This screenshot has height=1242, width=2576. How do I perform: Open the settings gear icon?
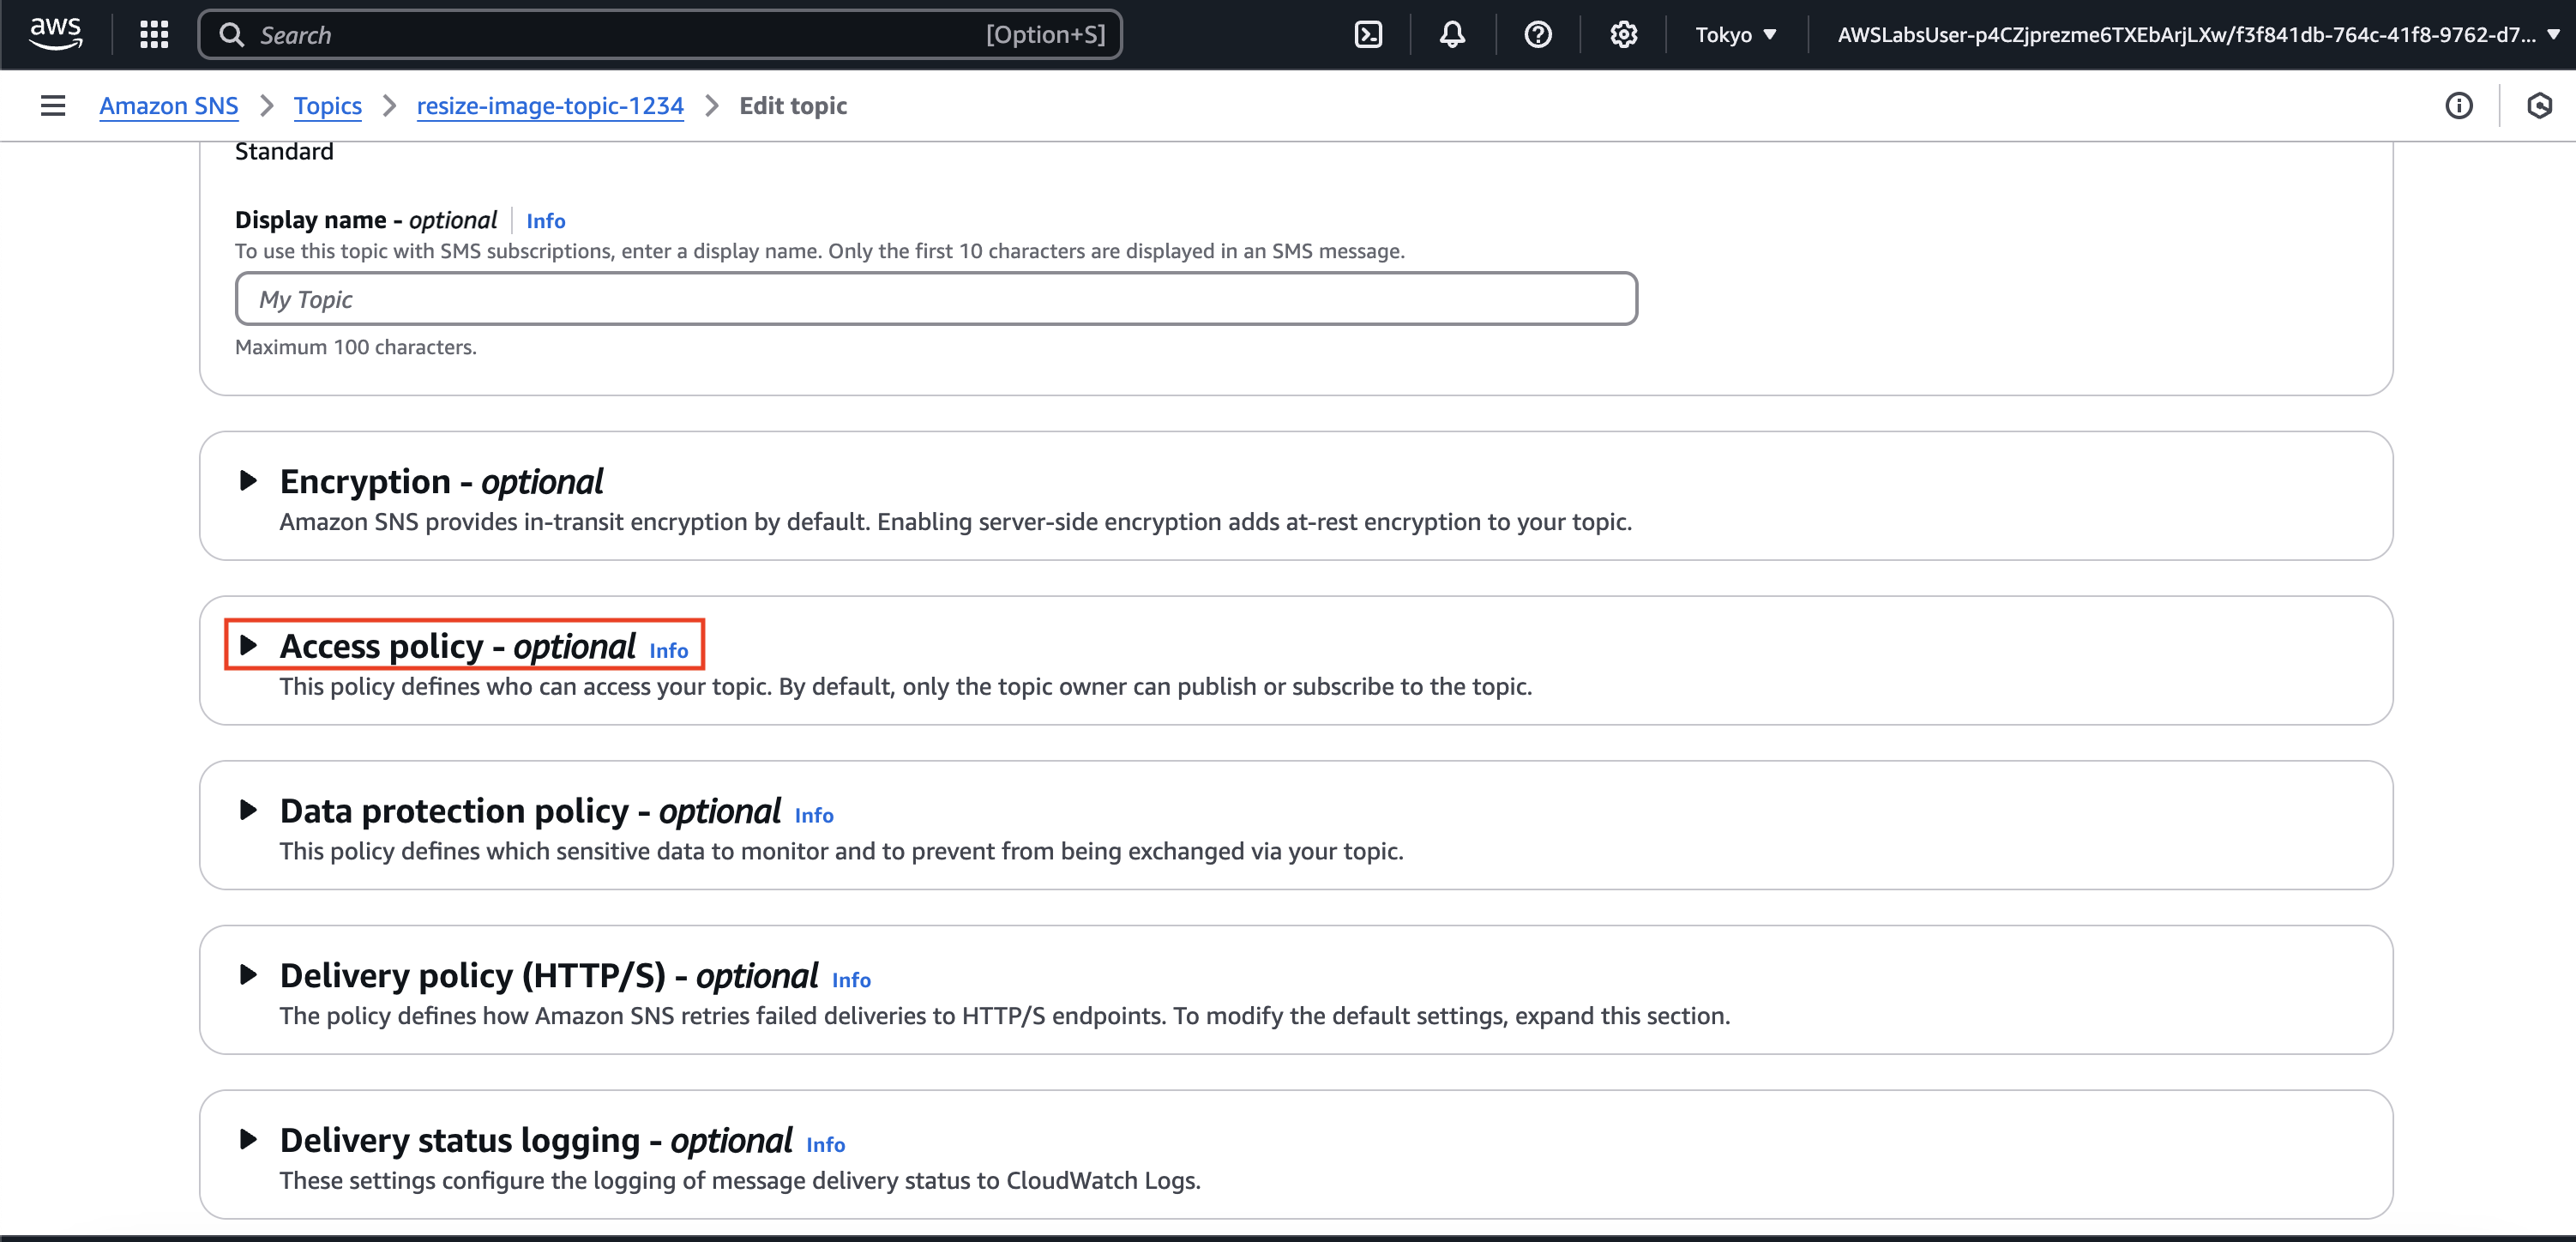tap(1623, 35)
